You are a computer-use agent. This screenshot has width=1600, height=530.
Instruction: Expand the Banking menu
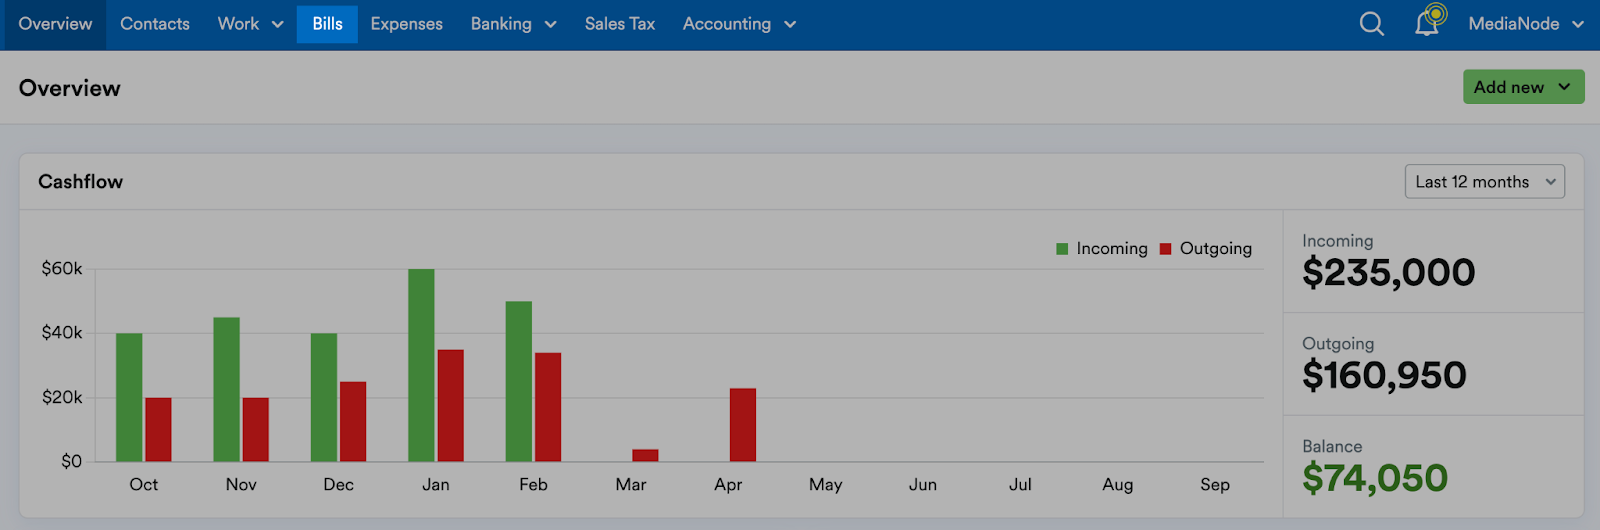pyautogui.click(x=513, y=24)
